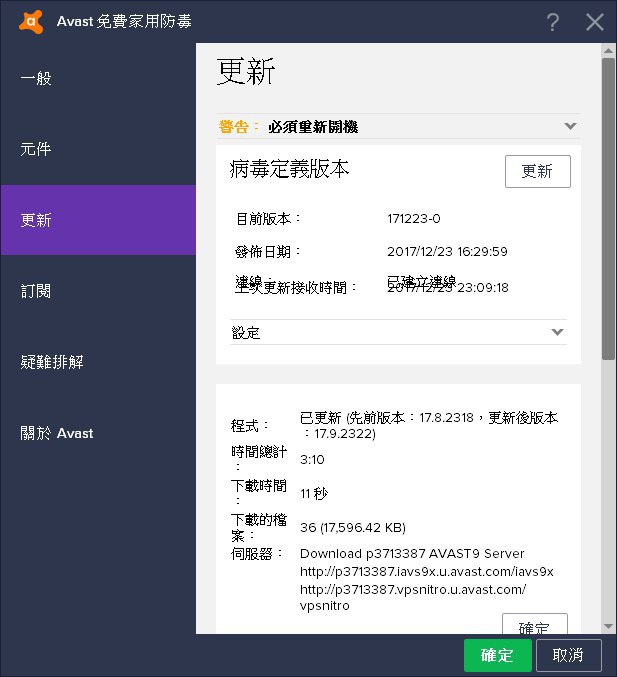Confirm with the green 確定 button
Image resolution: width=617 pixels, height=677 pixels.
click(x=497, y=655)
